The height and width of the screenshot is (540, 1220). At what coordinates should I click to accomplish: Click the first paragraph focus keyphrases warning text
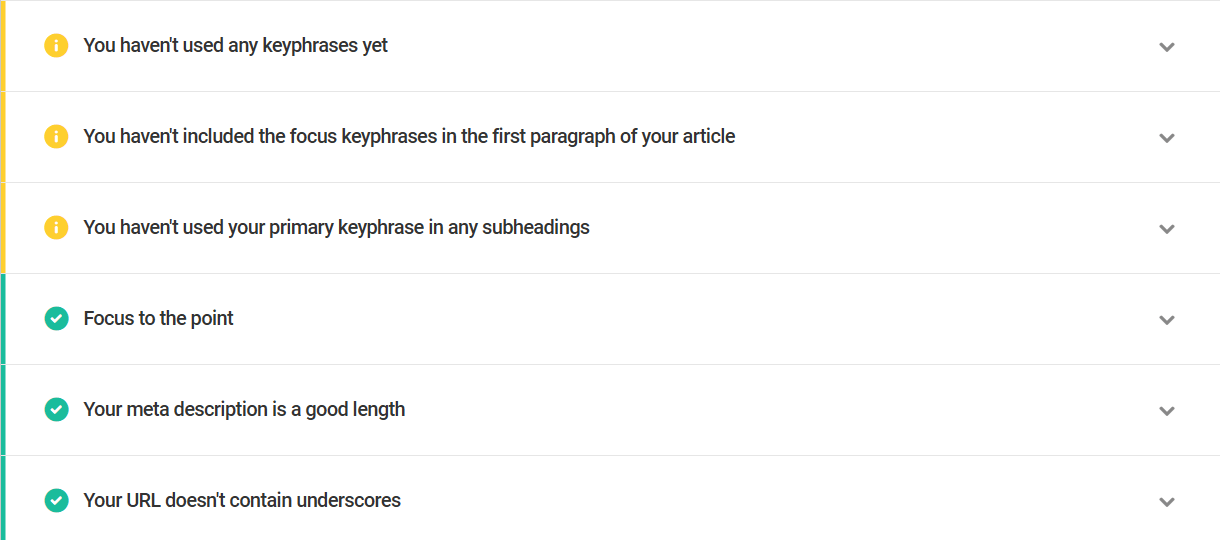409,137
